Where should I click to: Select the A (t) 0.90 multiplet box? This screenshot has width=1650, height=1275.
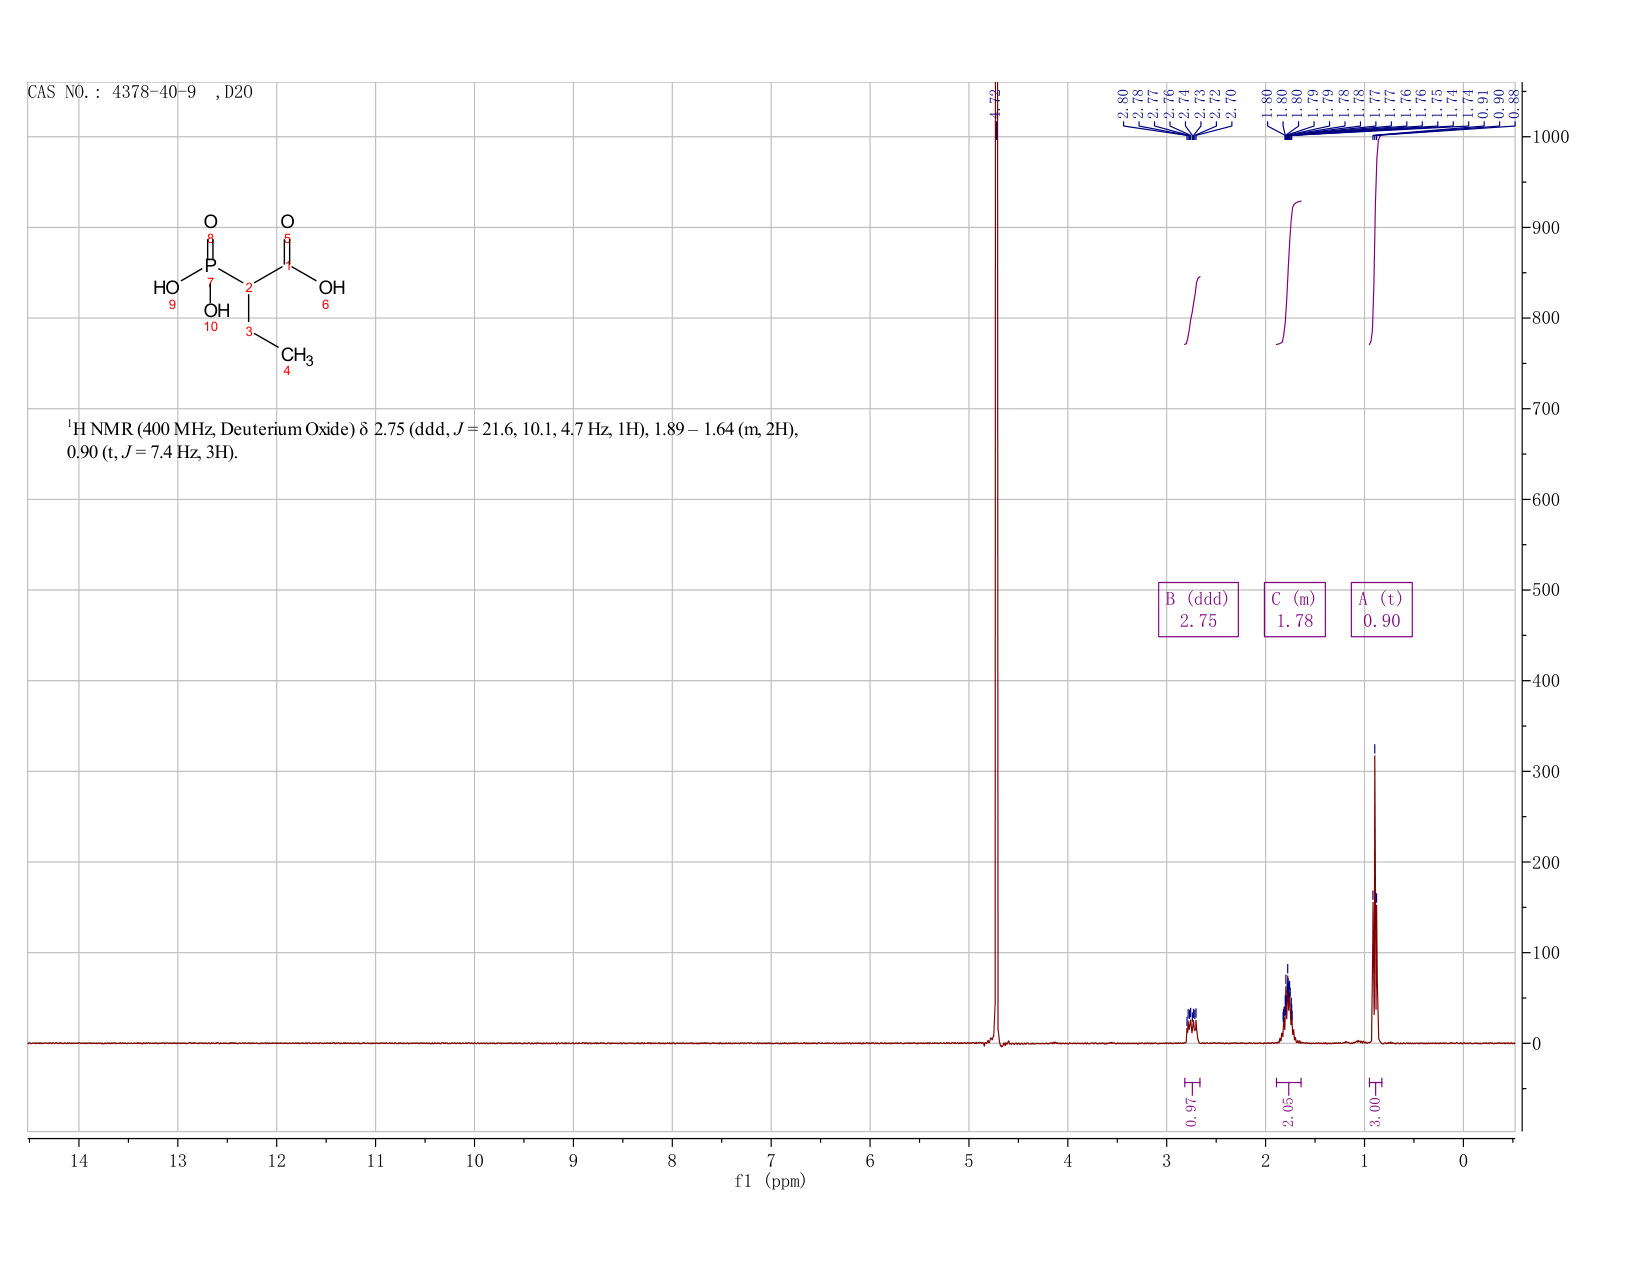[x=1381, y=609]
